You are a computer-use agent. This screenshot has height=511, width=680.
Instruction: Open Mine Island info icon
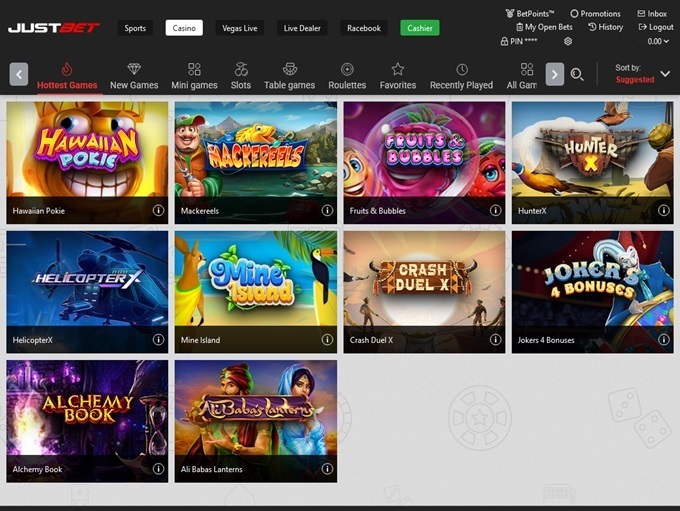(327, 340)
